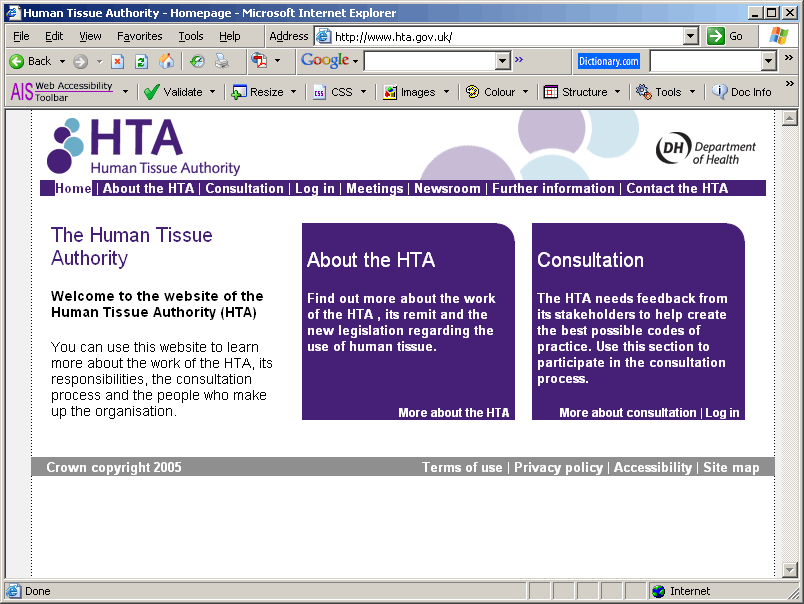Viewport: 804px width, 604px height.
Task: Expand the Tools toolbar dropdown arrow
Action: [692, 92]
